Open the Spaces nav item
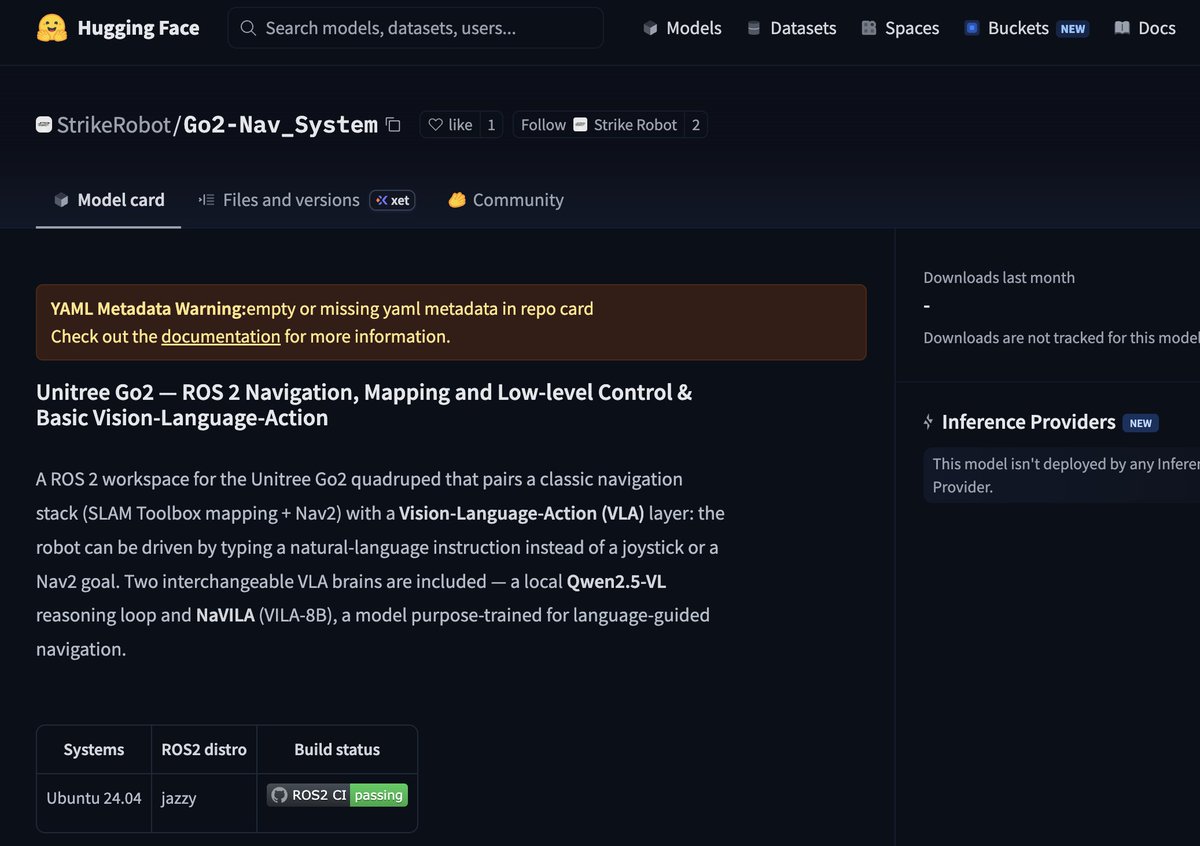Image resolution: width=1200 pixels, height=846 pixels. (900, 28)
